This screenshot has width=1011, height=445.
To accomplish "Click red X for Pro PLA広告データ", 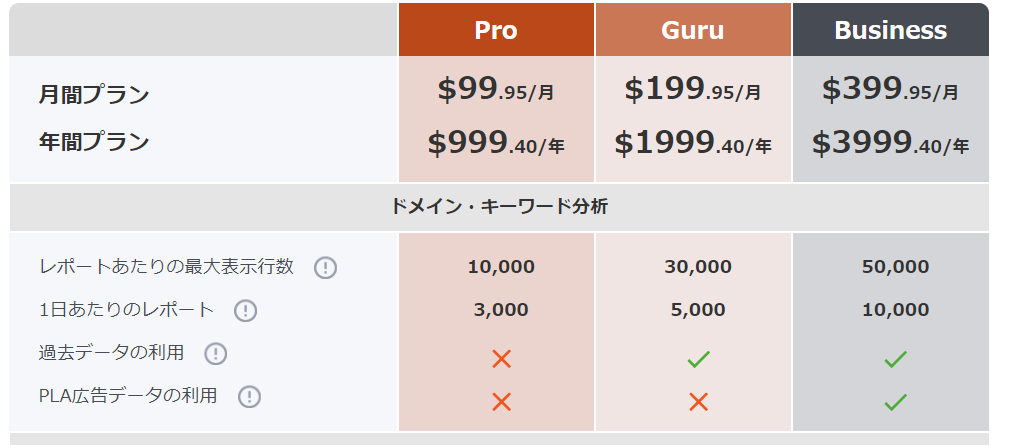I will [501, 402].
